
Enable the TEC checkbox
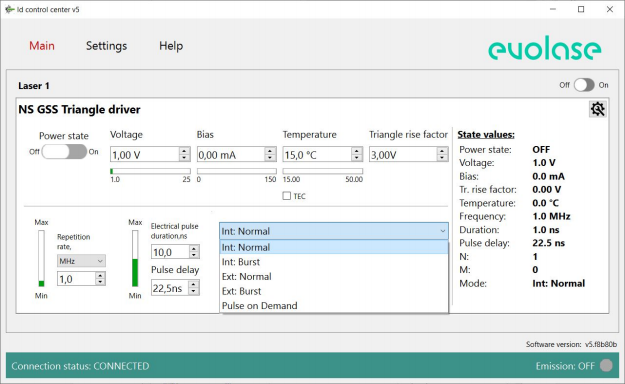tap(287, 196)
